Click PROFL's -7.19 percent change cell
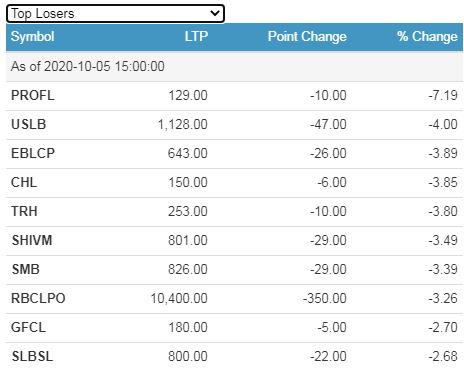Viewport: 464px width, 371px height. pyautogui.click(x=443, y=96)
